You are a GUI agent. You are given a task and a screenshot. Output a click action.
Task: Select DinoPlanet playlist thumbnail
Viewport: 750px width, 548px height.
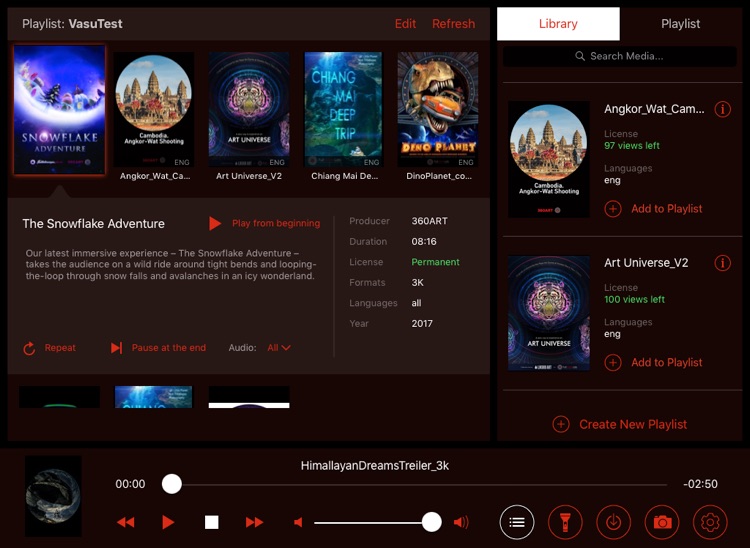[x=438, y=110]
